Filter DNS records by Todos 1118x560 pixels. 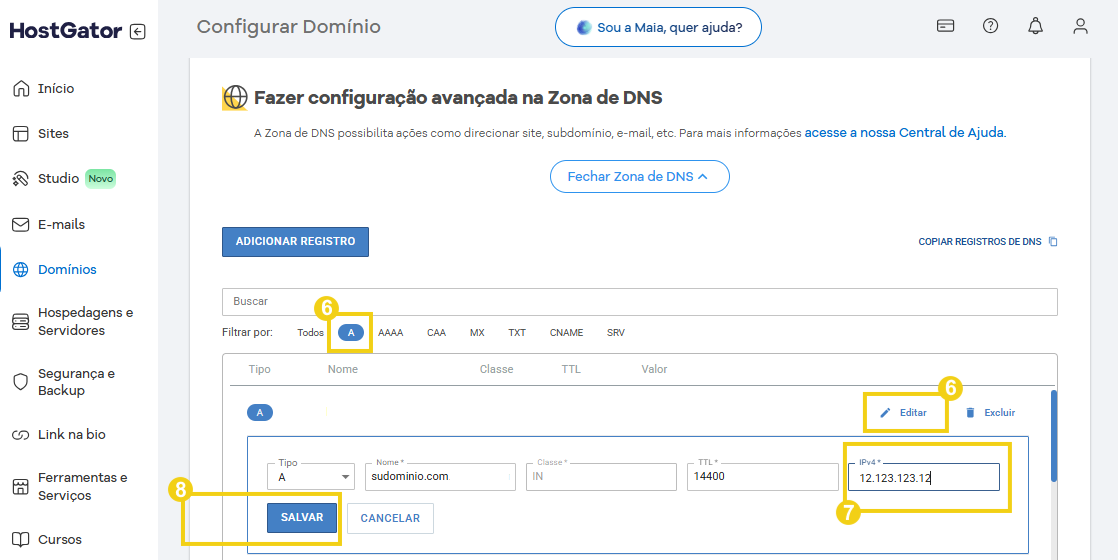pos(310,332)
